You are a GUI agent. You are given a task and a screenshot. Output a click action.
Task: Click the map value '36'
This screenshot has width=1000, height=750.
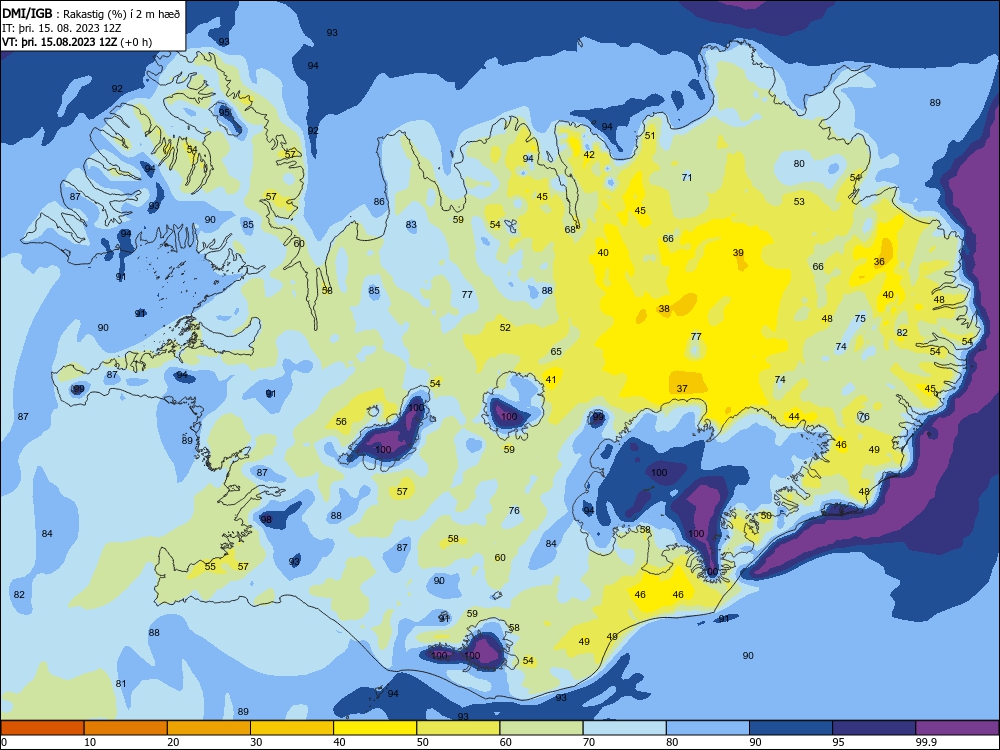click(x=879, y=261)
